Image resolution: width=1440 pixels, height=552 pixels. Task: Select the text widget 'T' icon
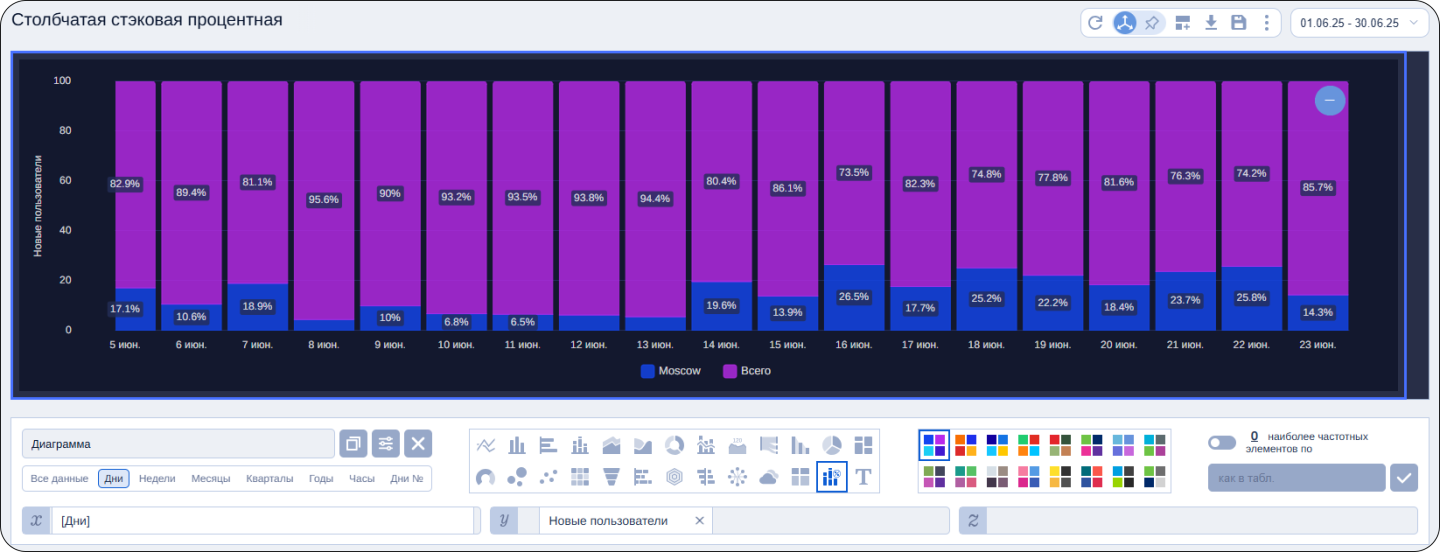click(x=863, y=477)
